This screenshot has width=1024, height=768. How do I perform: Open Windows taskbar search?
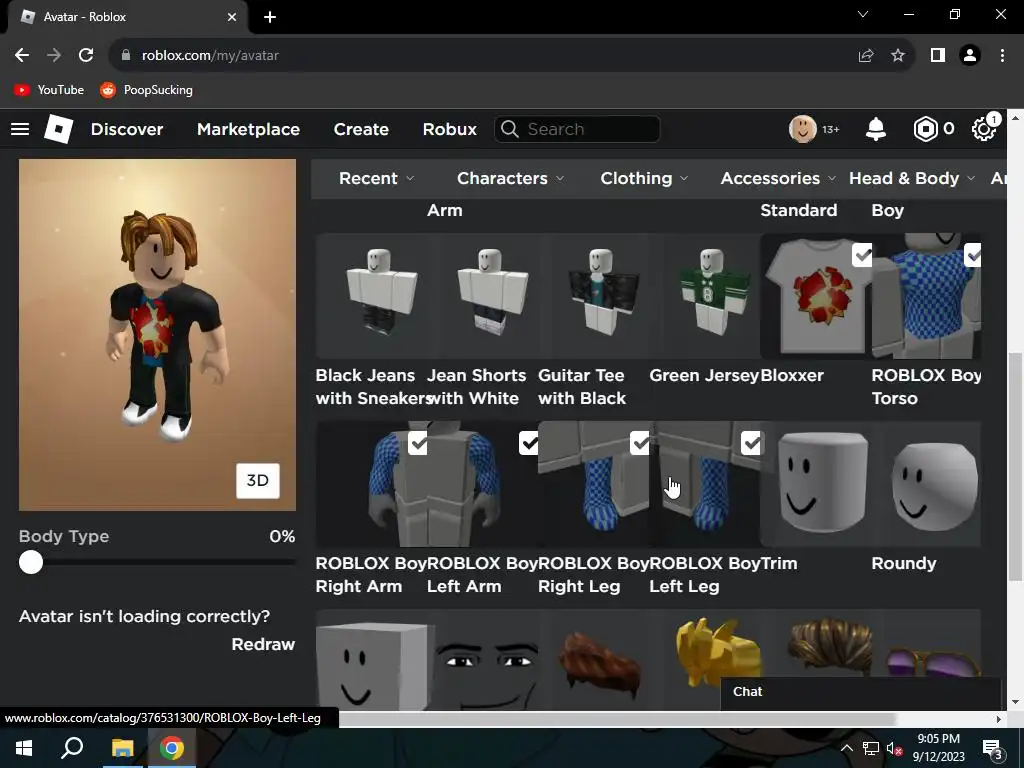coord(72,748)
